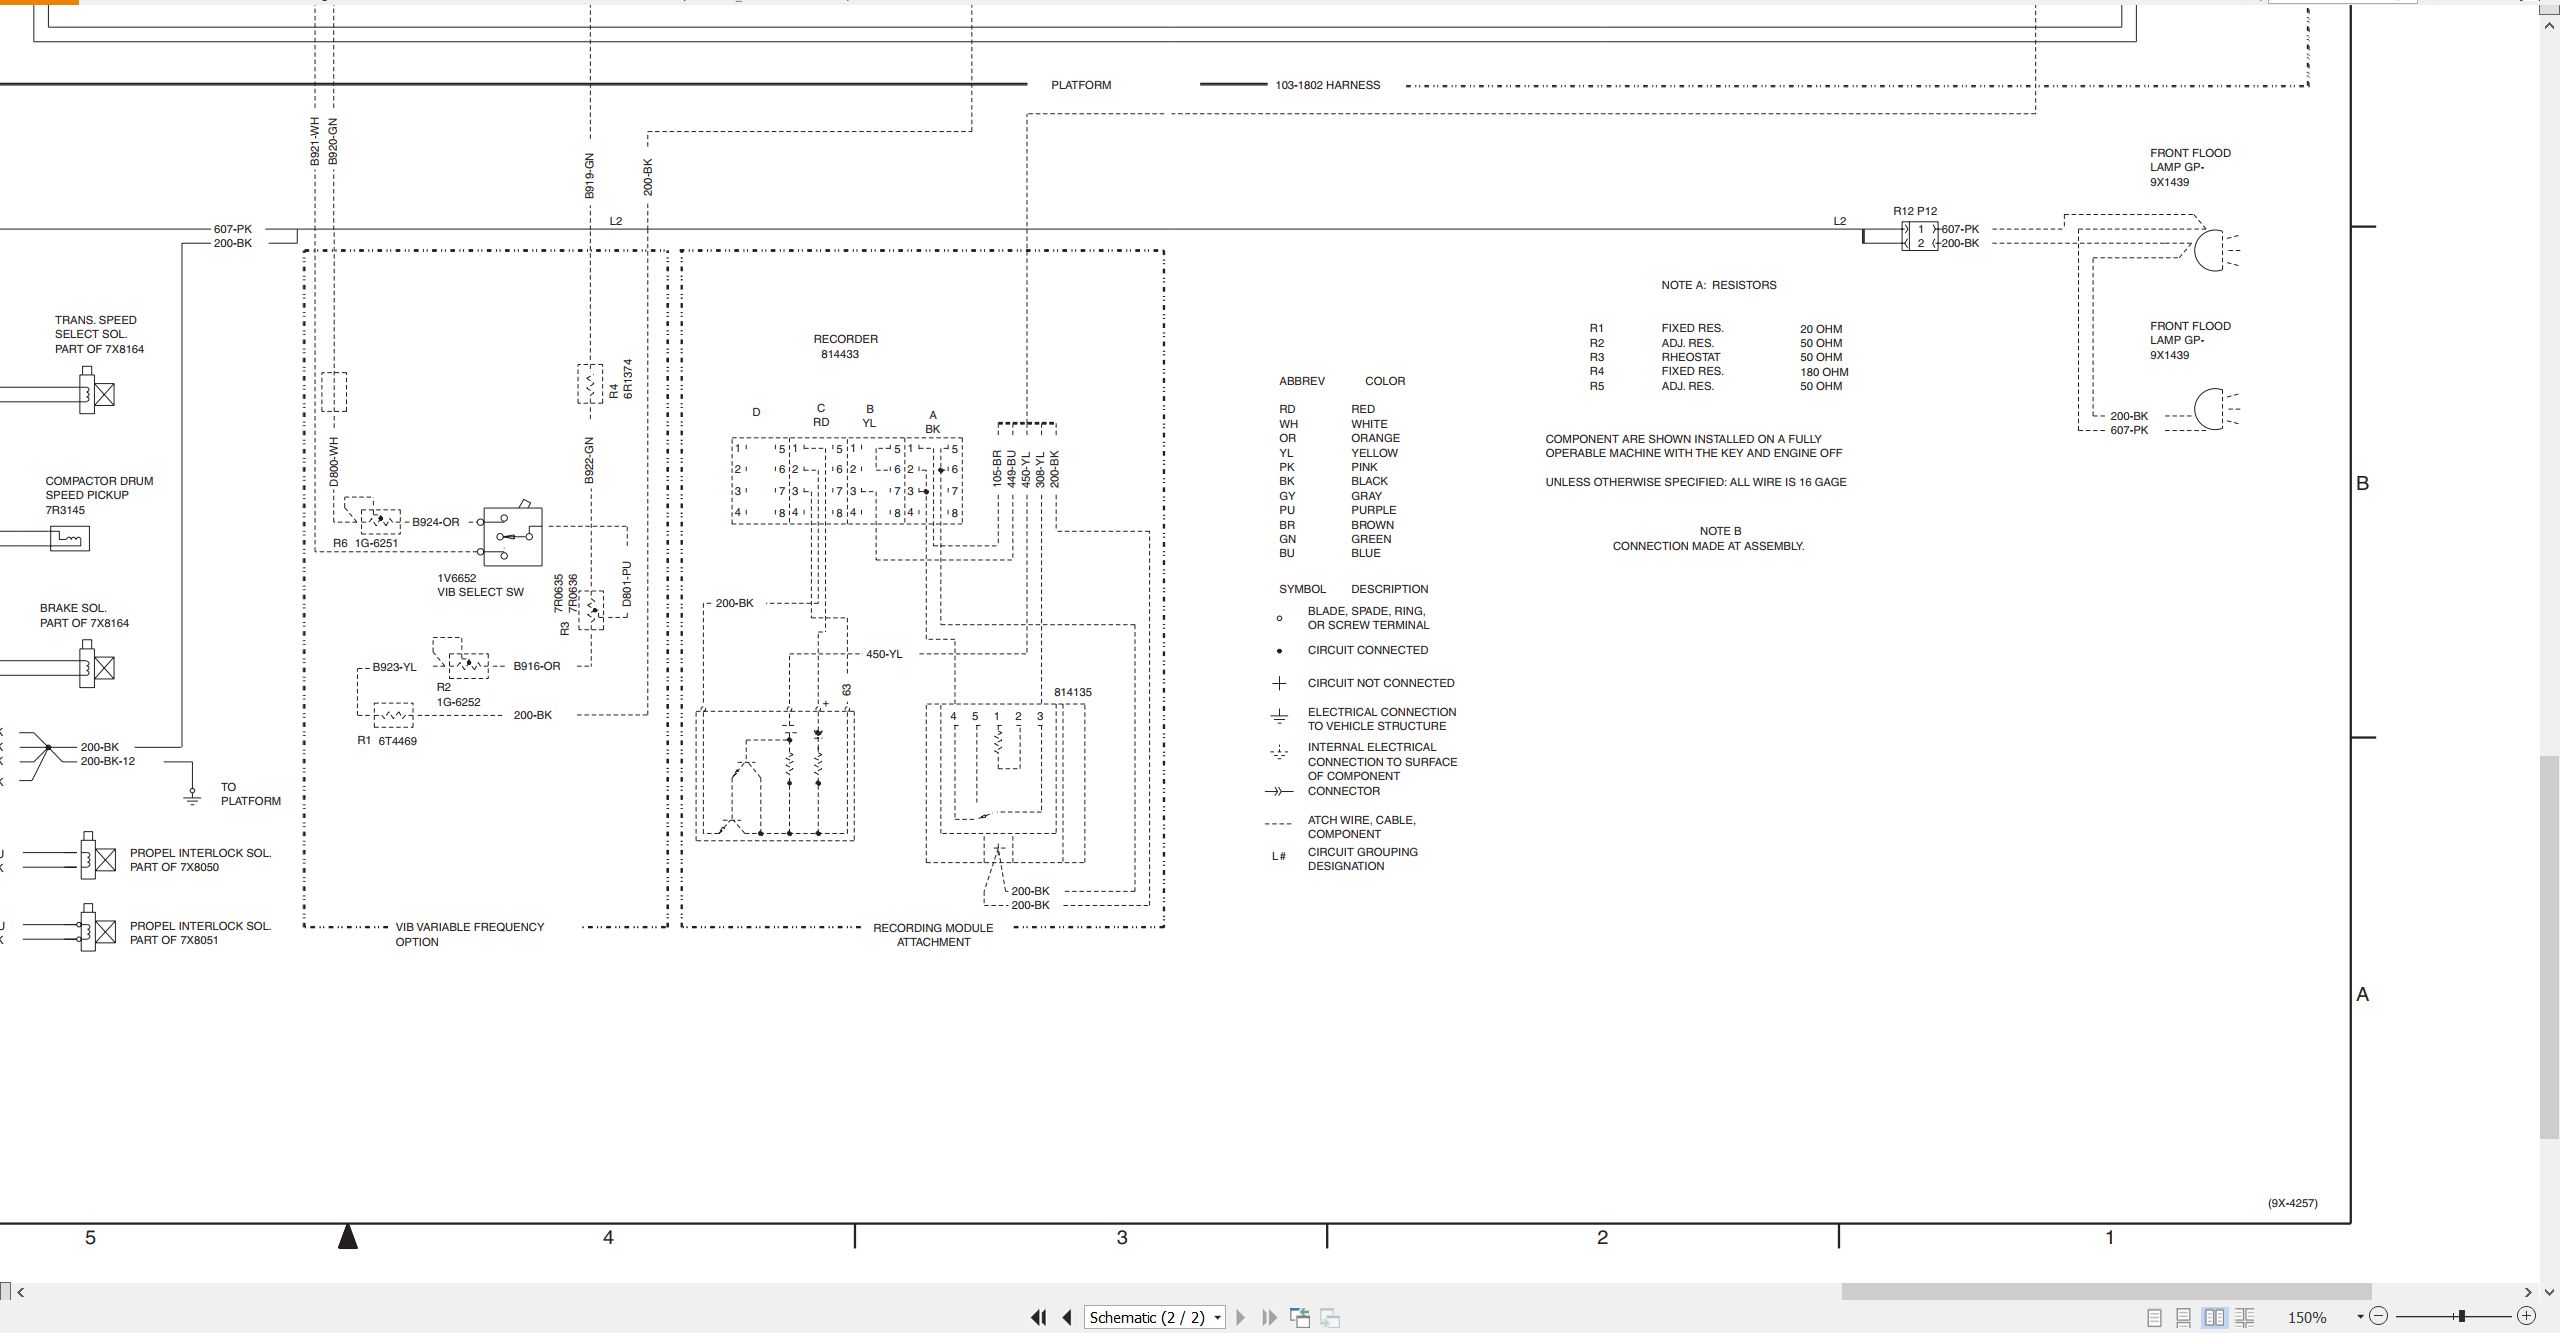The image size is (2560, 1333).
Task: Click NOTE A: RESISTORS heading
Action: pyautogui.click(x=1719, y=285)
